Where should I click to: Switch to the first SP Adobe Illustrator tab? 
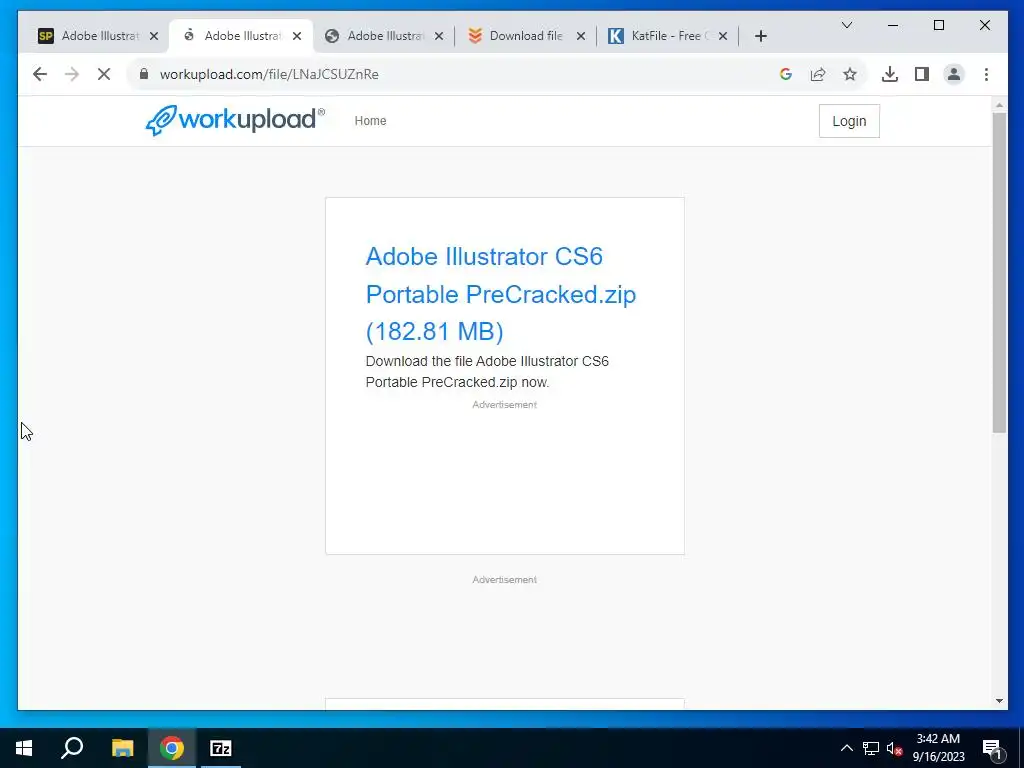(x=99, y=36)
